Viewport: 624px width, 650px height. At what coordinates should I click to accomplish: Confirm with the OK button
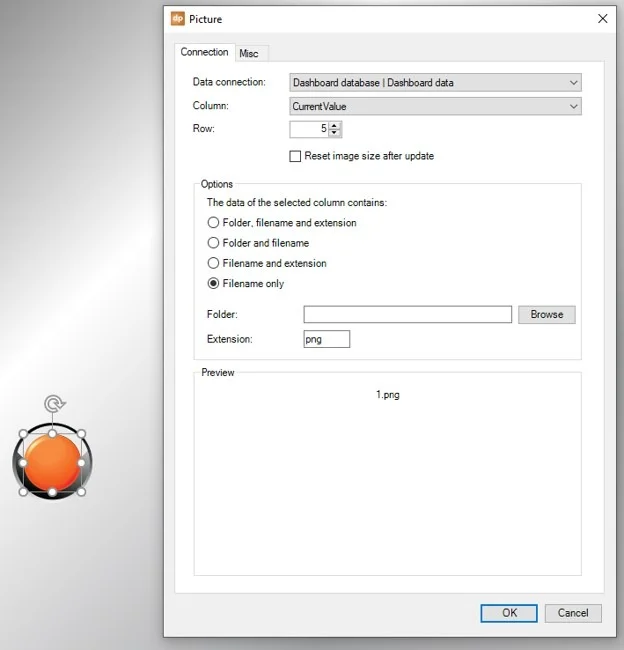[x=509, y=613]
